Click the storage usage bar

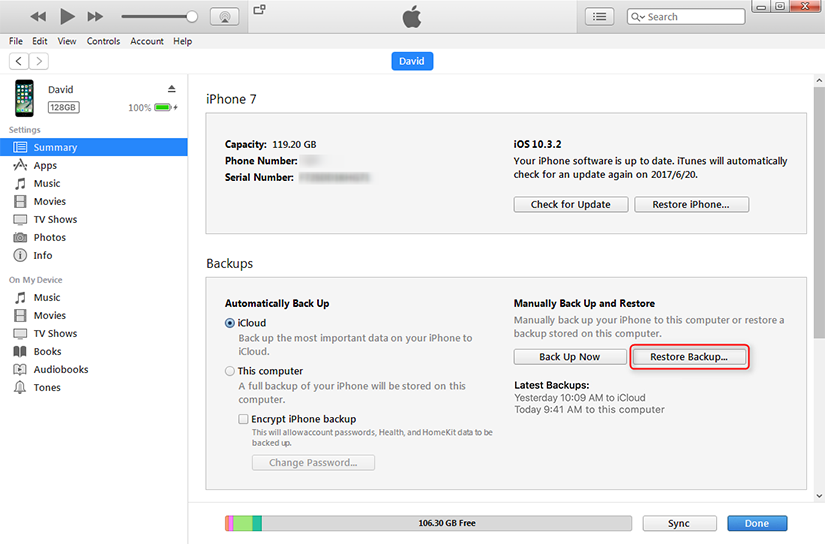click(428, 523)
